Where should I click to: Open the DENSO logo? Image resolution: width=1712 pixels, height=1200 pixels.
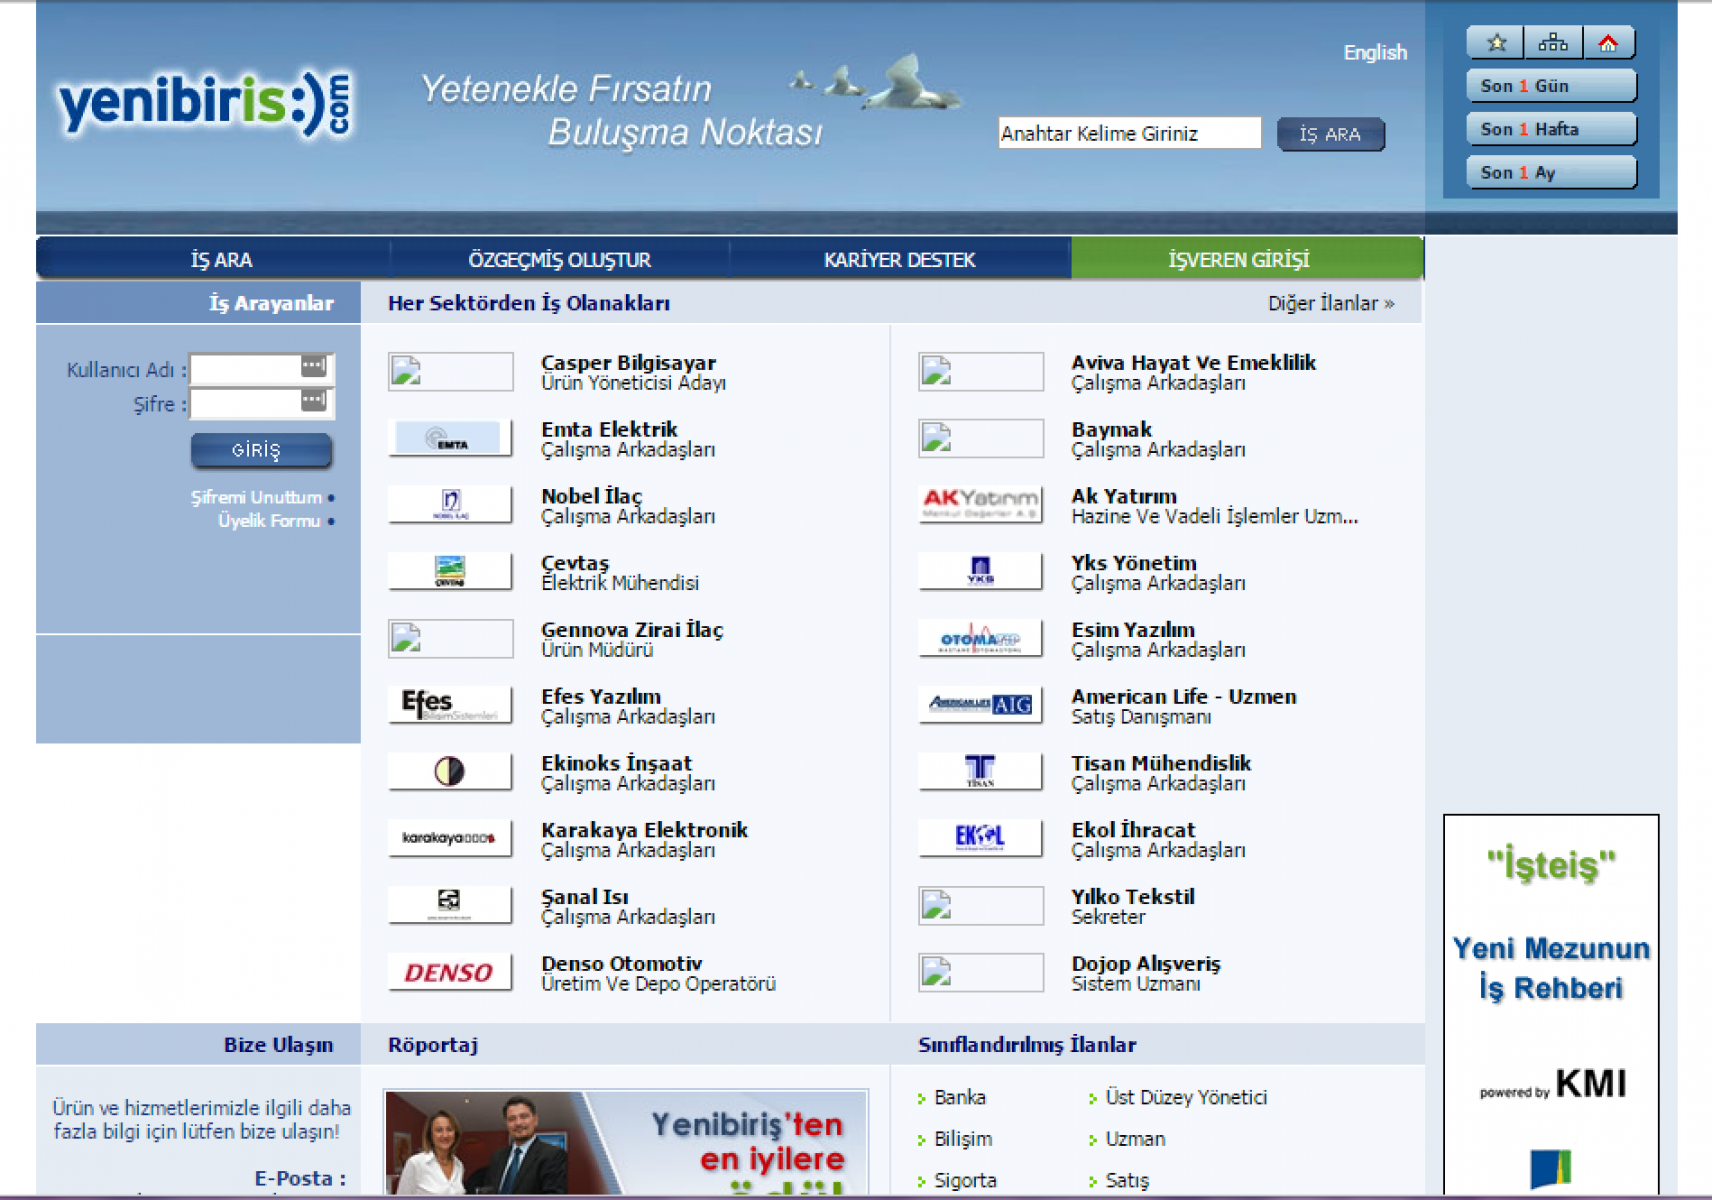point(450,972)
